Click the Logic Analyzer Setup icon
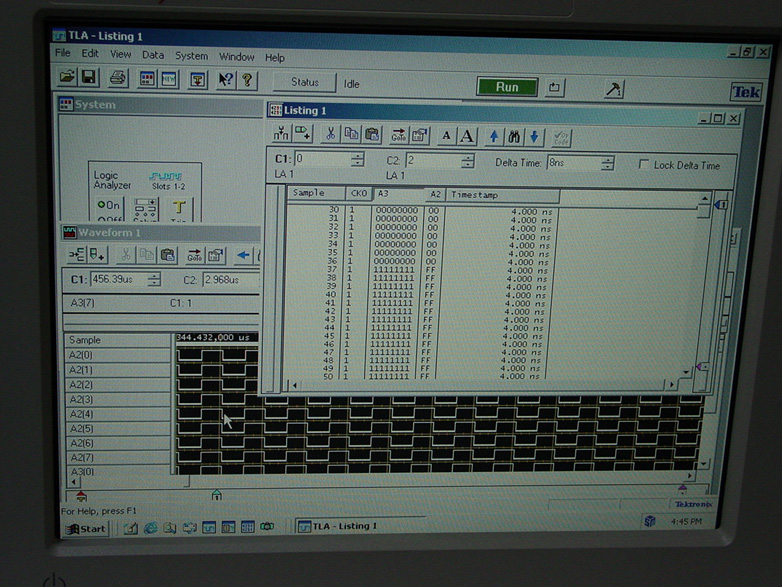The height and width of the screenshot is (587, 782). pyautogui.click(x=145, y=209)
